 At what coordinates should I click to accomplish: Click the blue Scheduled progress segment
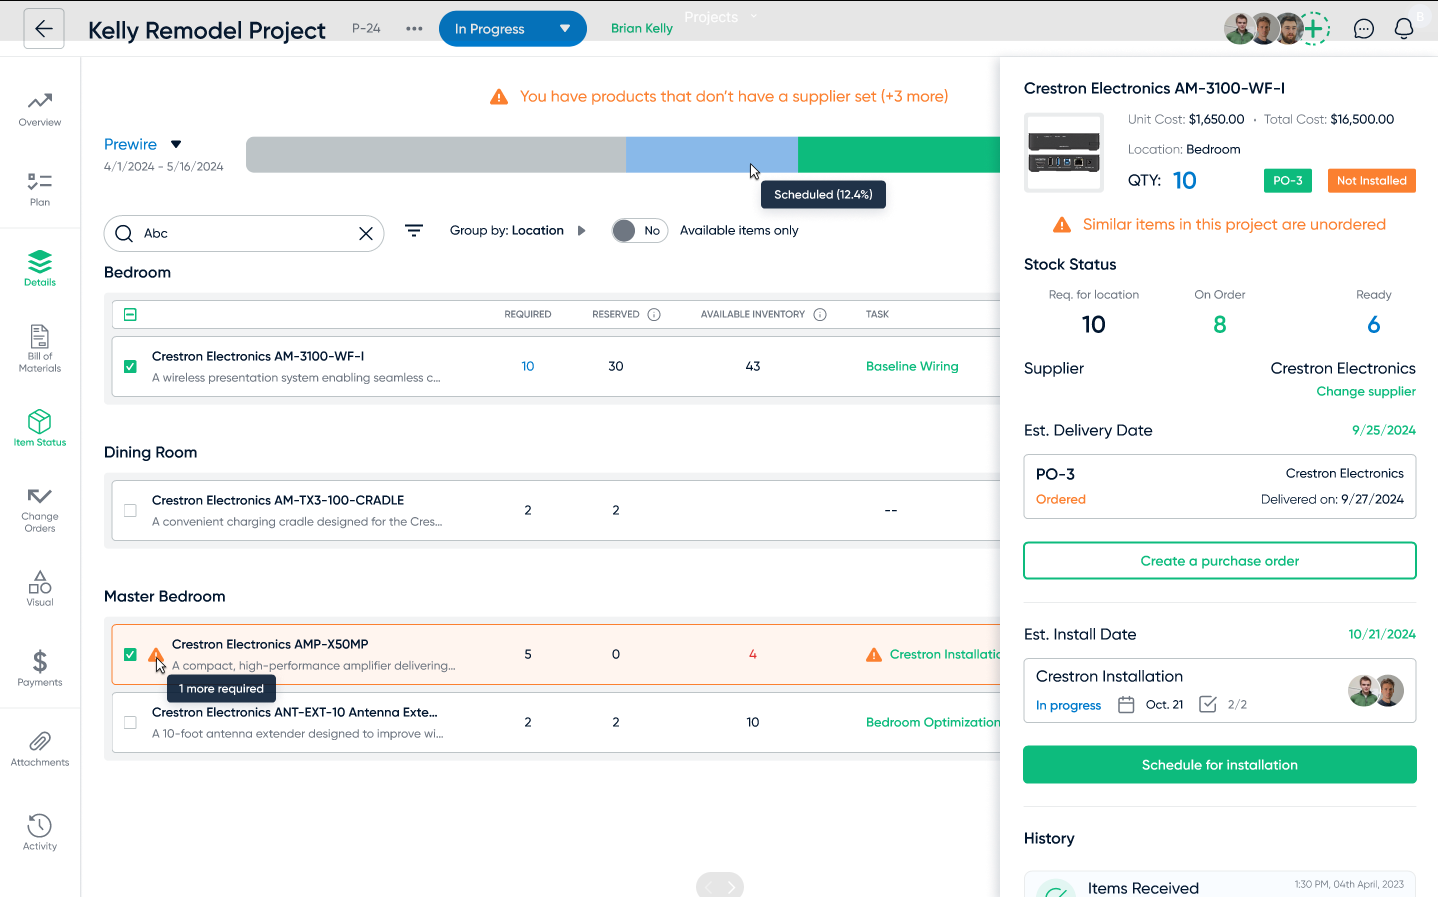pyautogui.click(x=712, y=155)
